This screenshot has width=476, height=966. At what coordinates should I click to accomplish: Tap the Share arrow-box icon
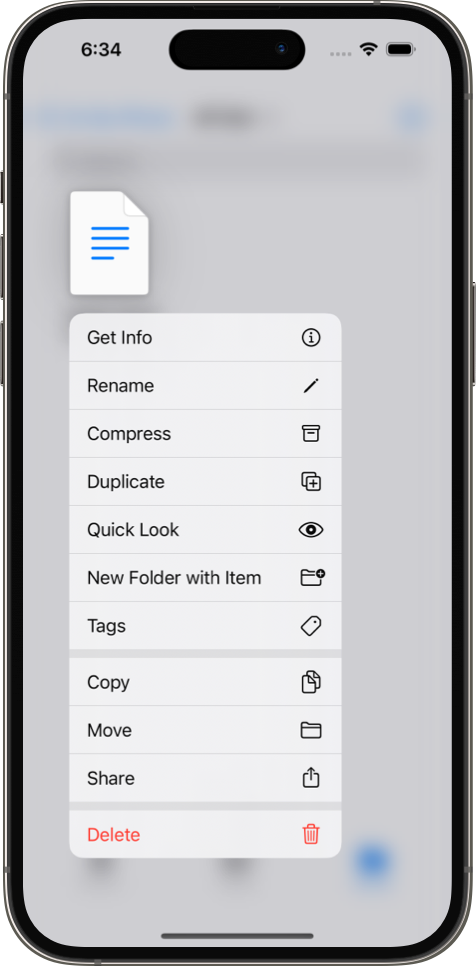pyautogui.click(x=311, y=777)
